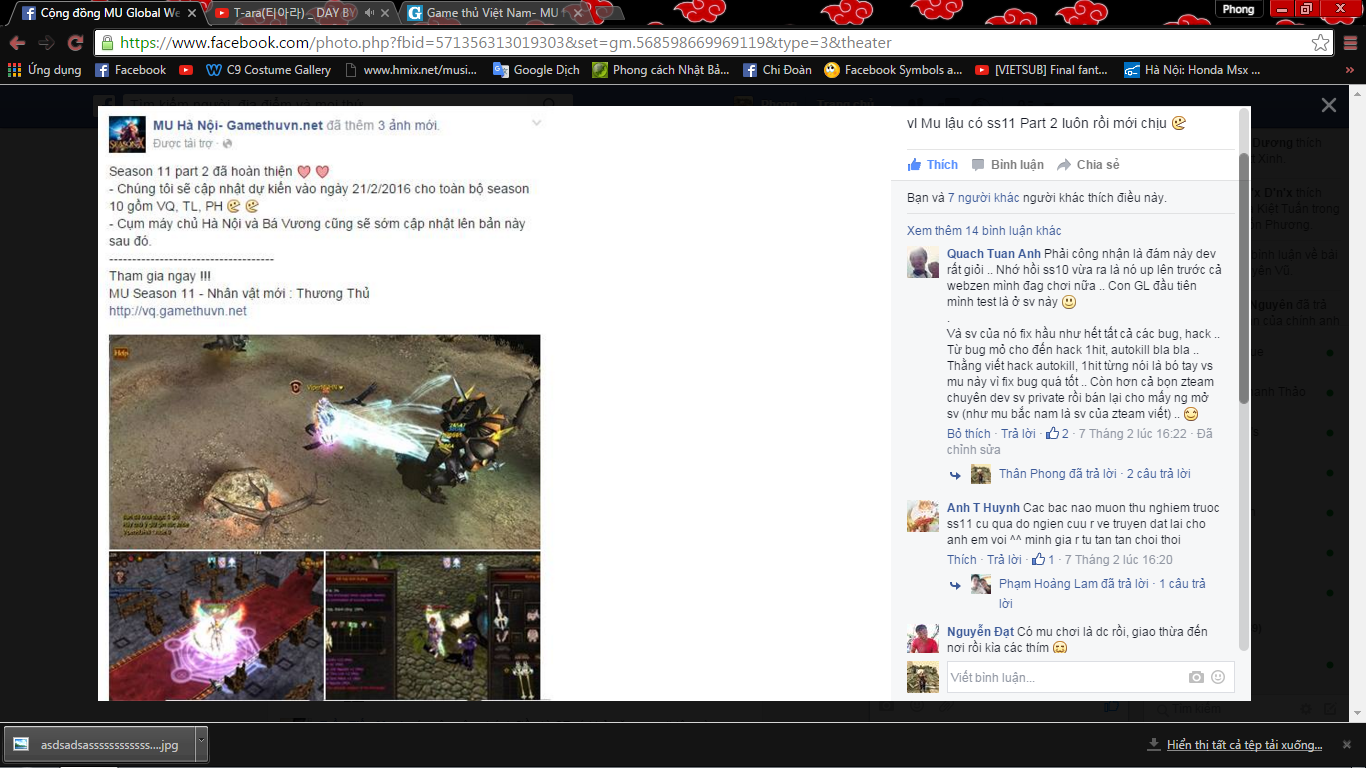Viewport: 1366px width, 768px height.
Task: Open the emoji picker in the comment box
Action: click(x=1218, y=677)
